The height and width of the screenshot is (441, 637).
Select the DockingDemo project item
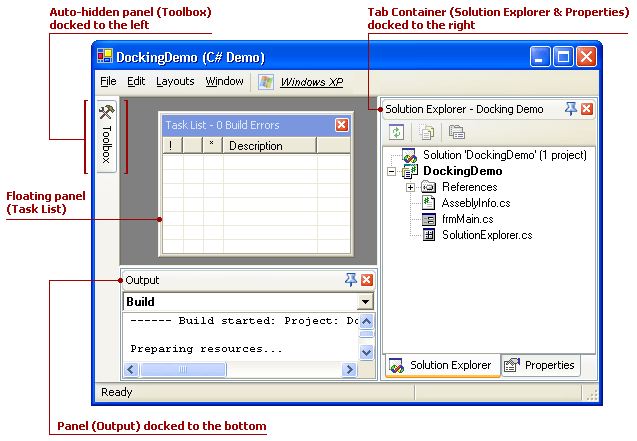[462, 171]
